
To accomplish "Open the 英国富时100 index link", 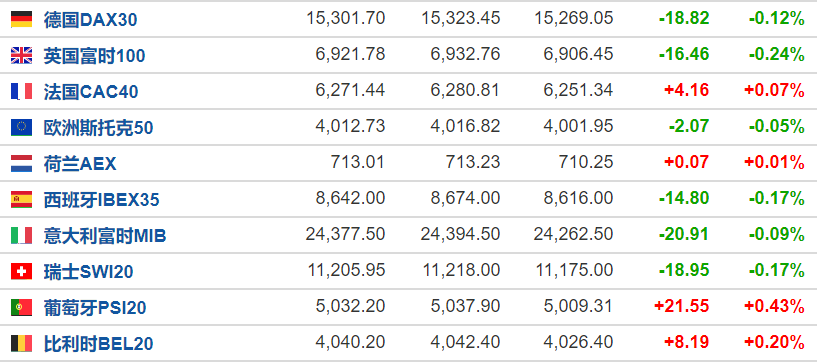I will (x=94, y=56).
